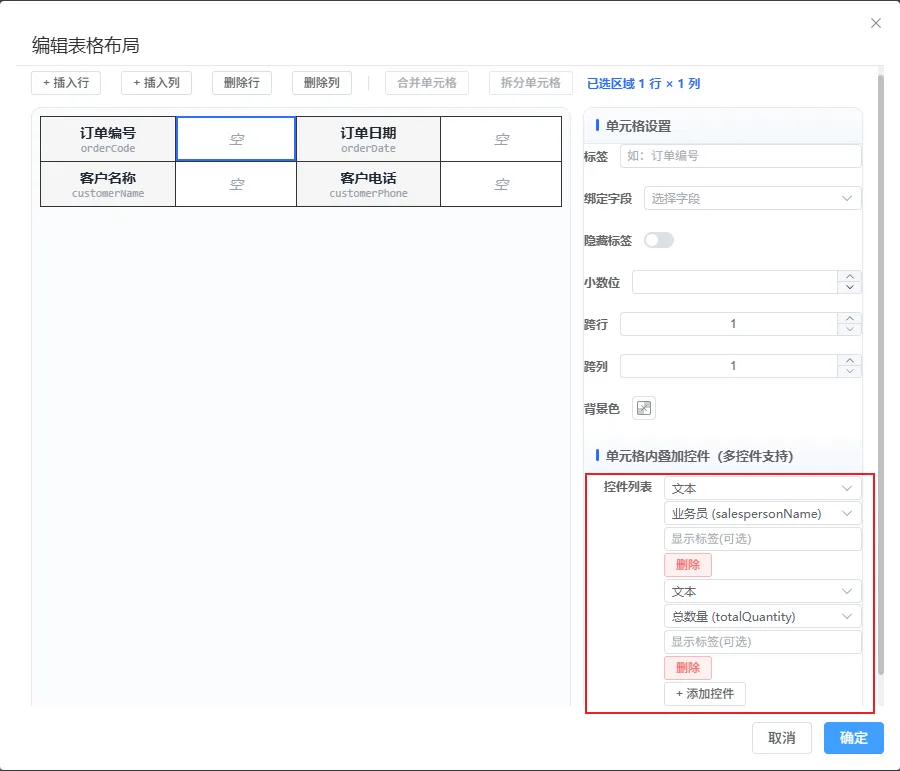
Task: Click the 插入列 button
Action: (156, 83)
